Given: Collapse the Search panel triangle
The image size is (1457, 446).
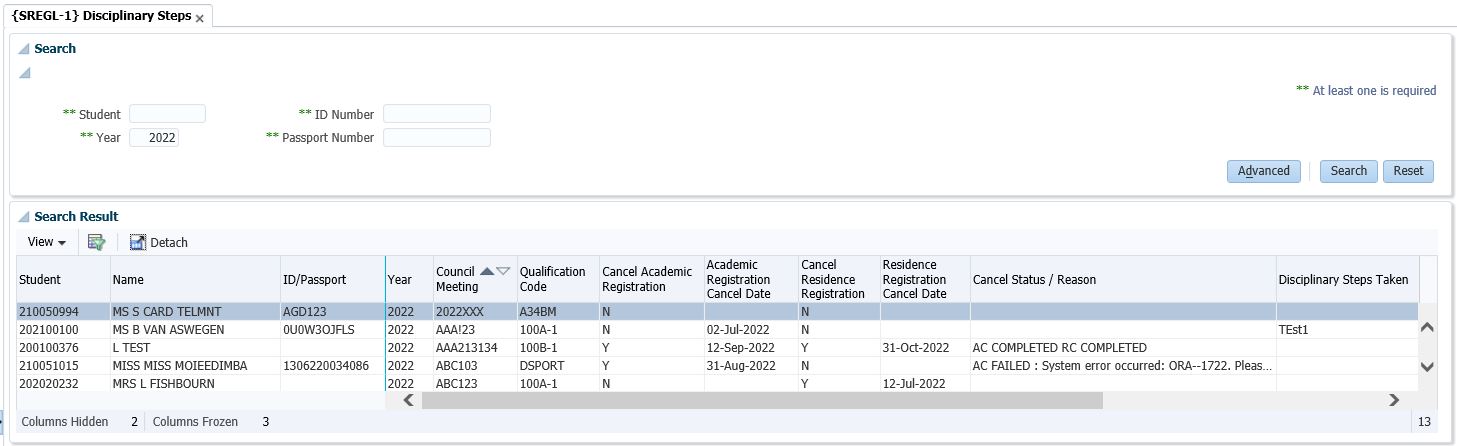Looking at the screenshot, I should pos(24,49).
